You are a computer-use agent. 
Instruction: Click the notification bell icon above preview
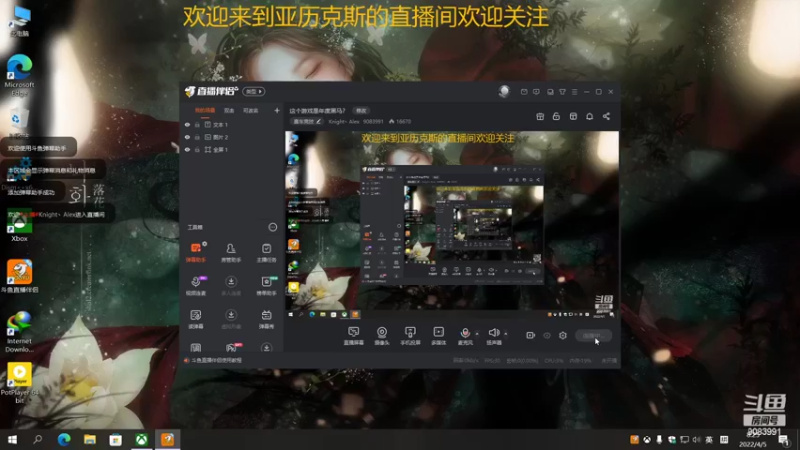pos(589,116)
